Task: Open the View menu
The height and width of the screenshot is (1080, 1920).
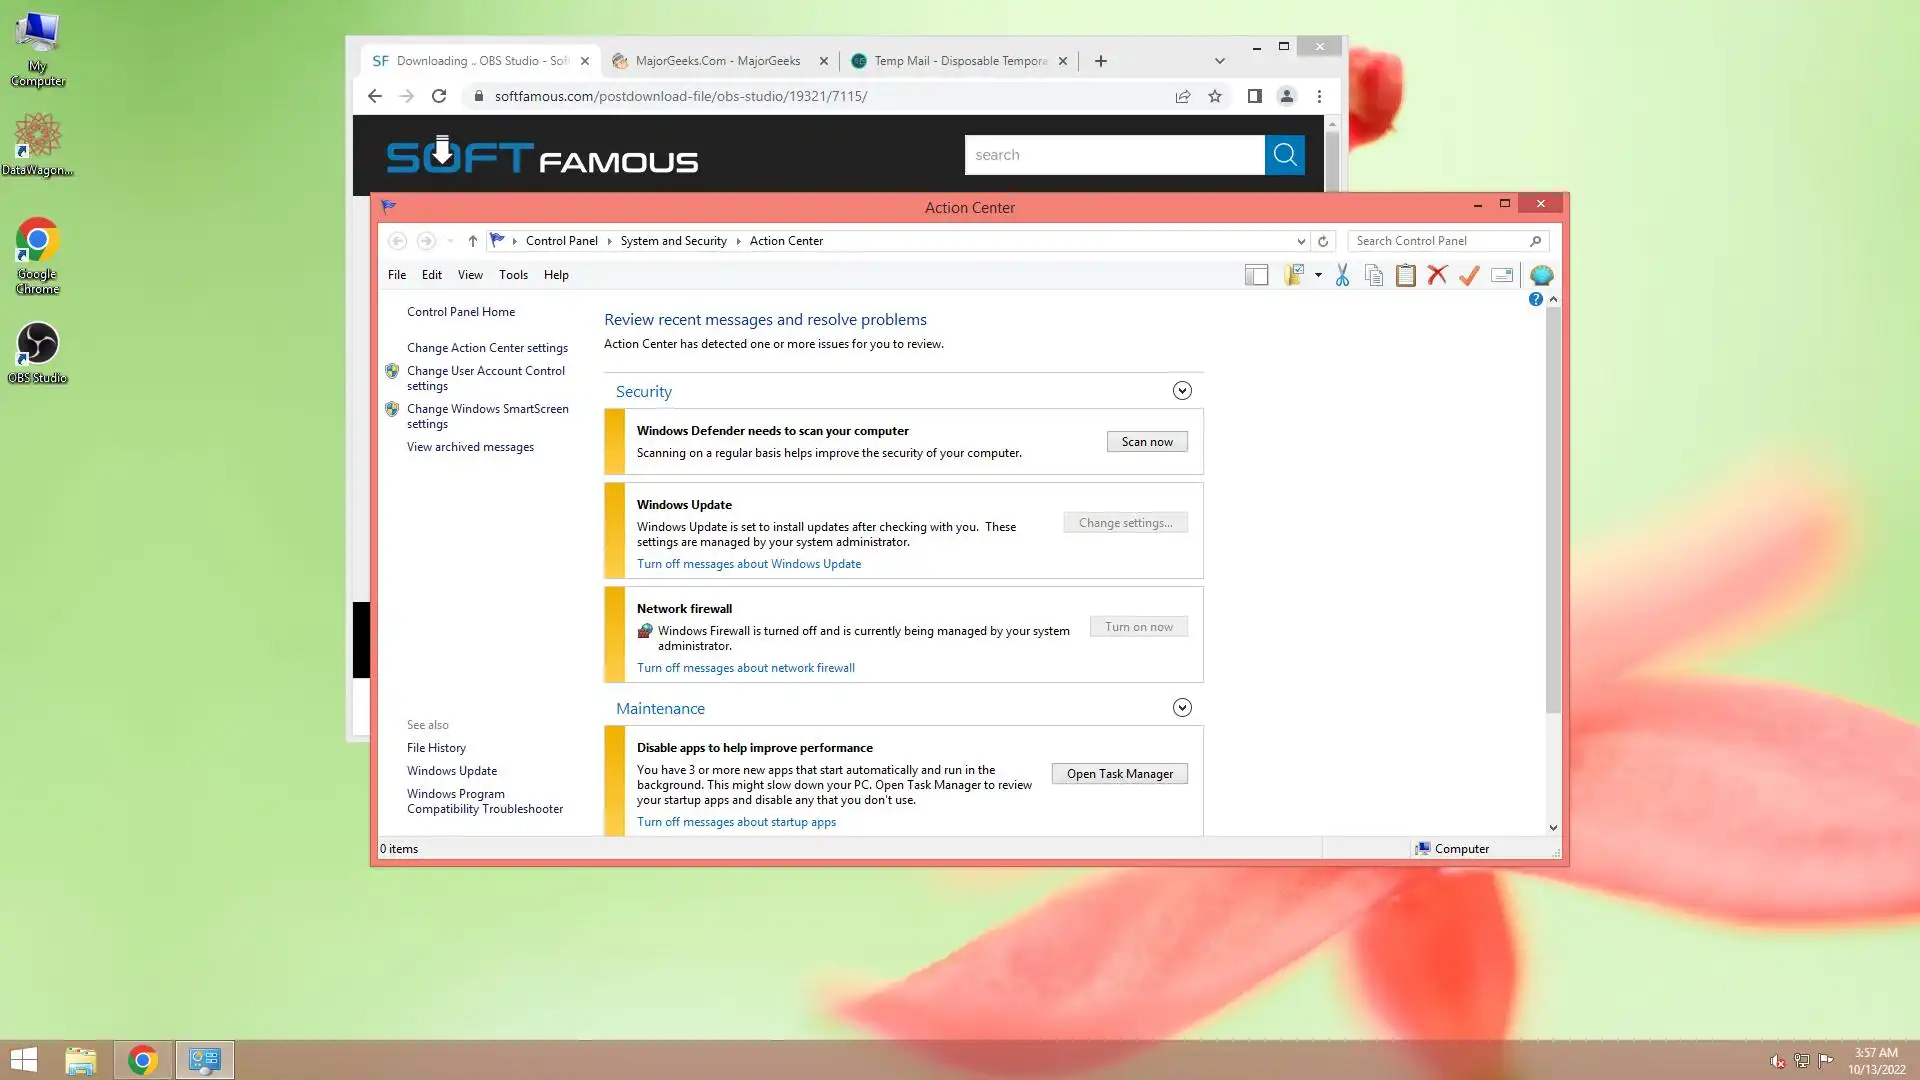Action: pos(470,275)
